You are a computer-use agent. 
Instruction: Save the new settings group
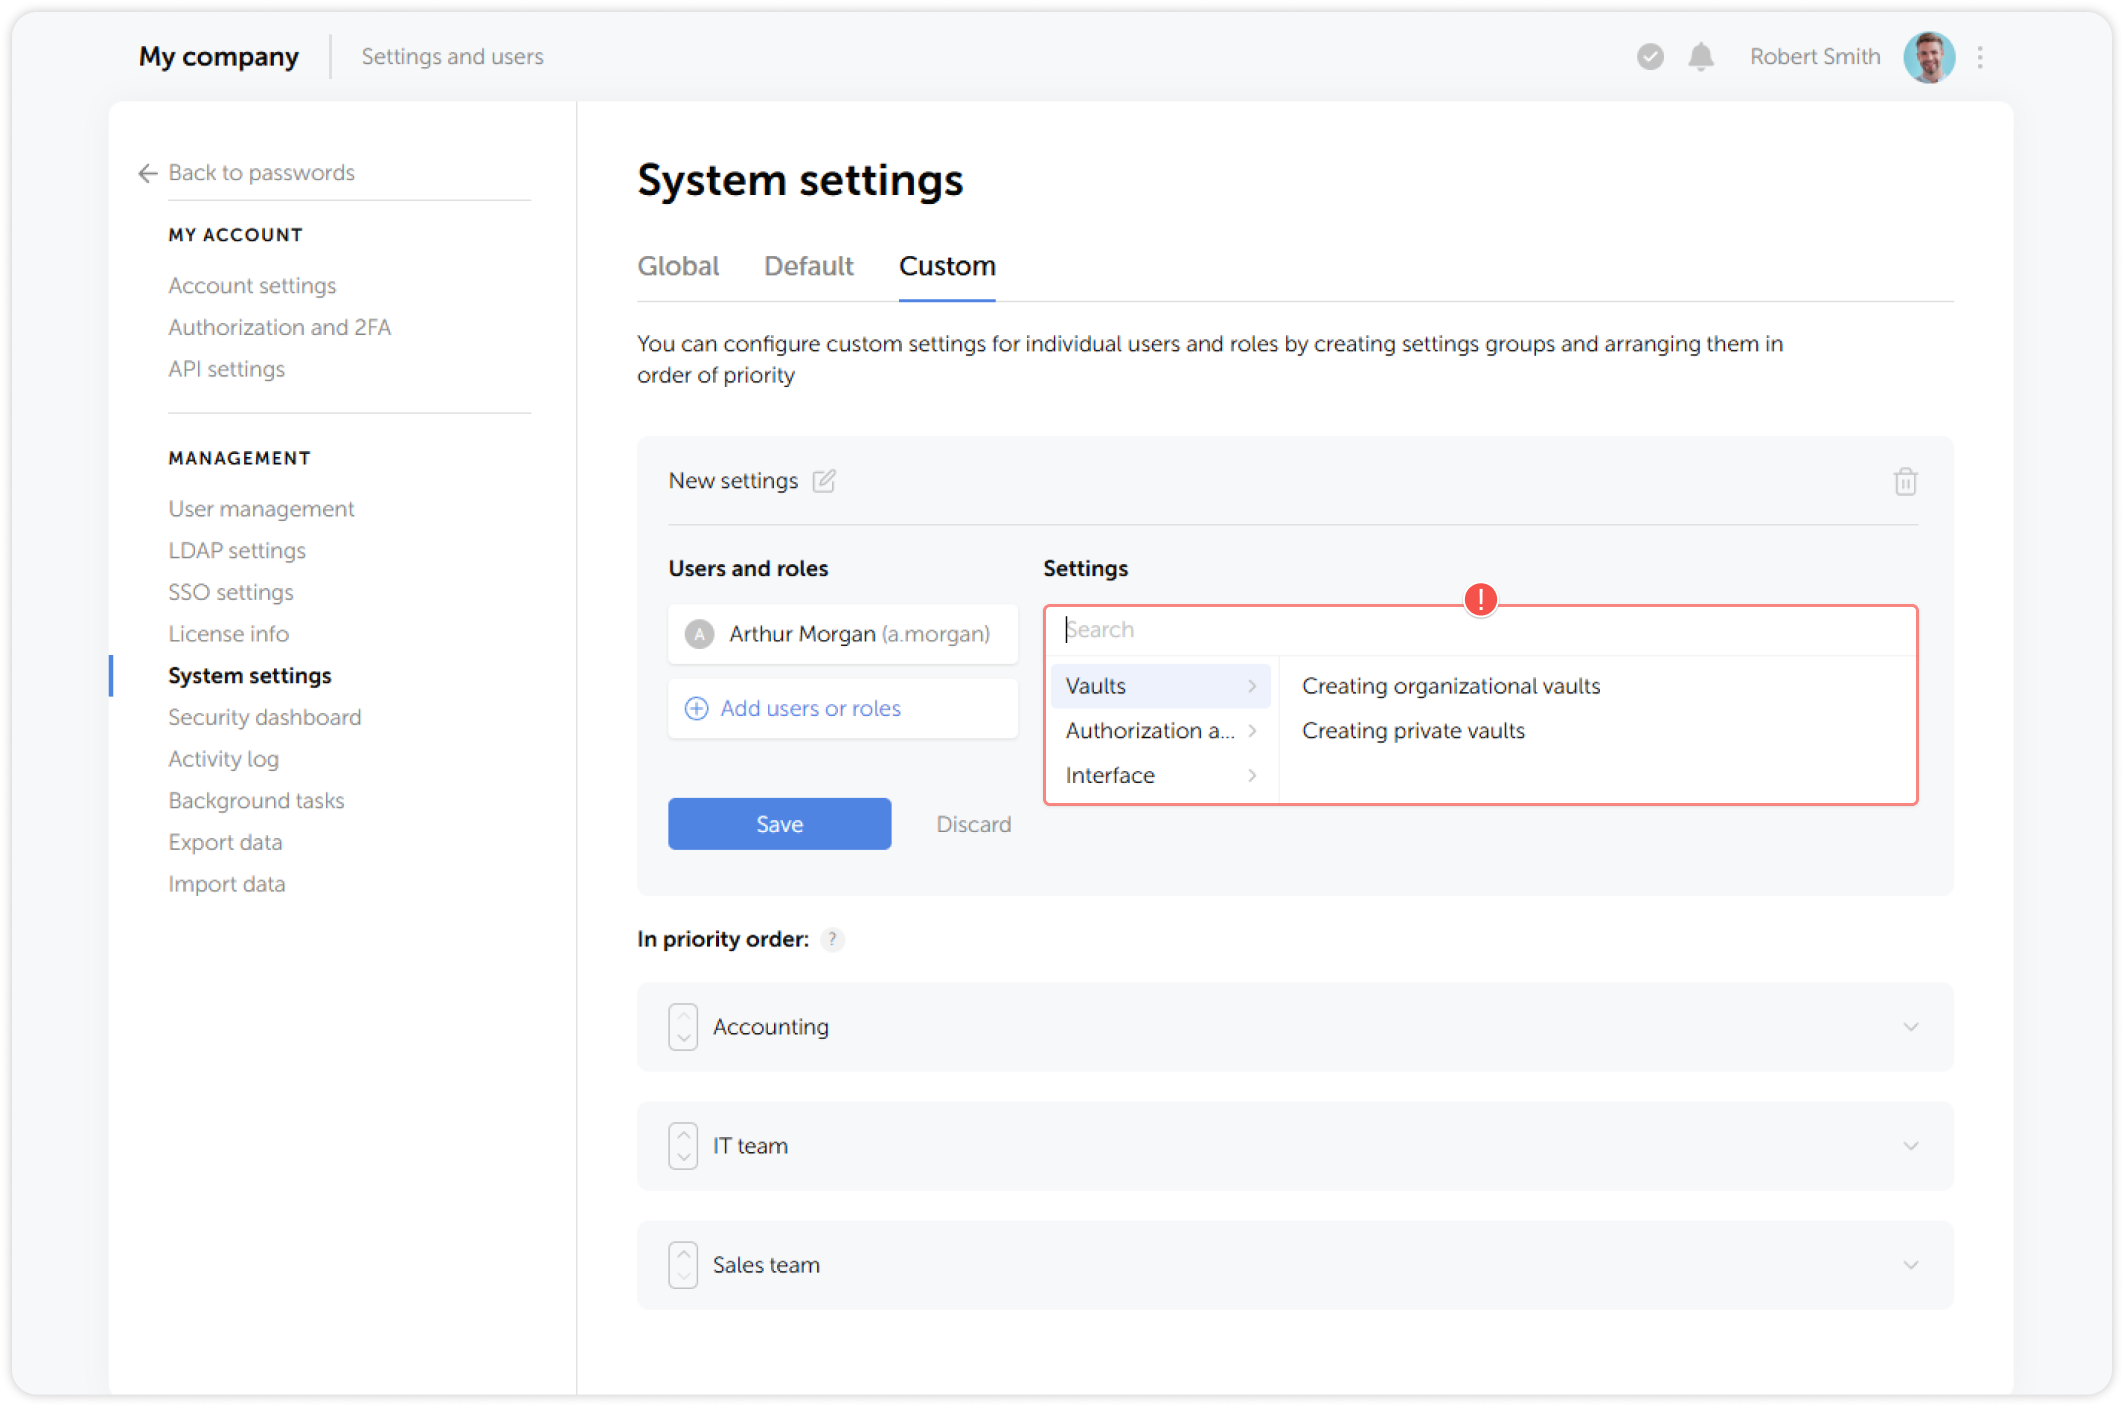(x=779, y=823)
